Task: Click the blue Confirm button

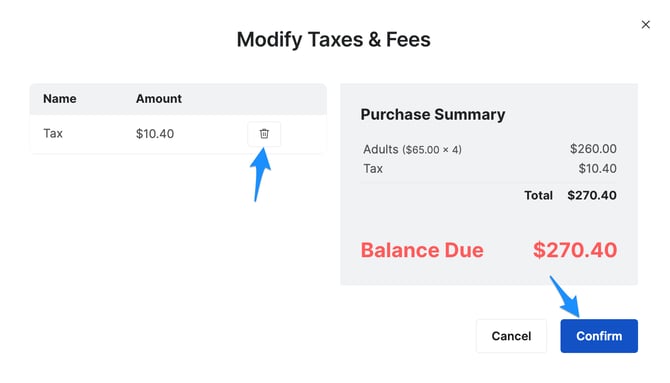Action: pyautogui.click(x=599, y=336)
